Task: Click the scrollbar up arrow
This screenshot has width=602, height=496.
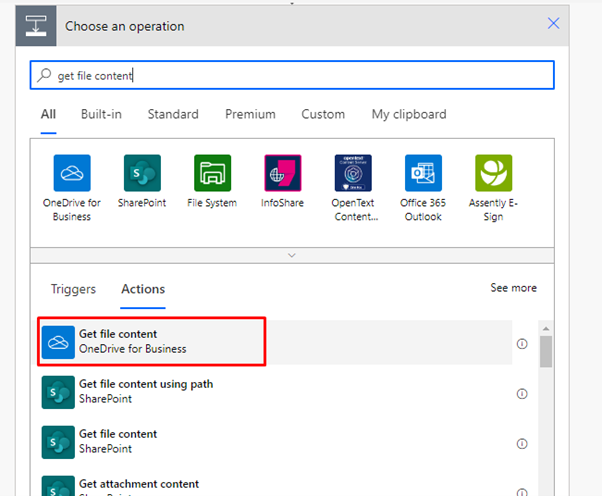Action: (546, 329)
